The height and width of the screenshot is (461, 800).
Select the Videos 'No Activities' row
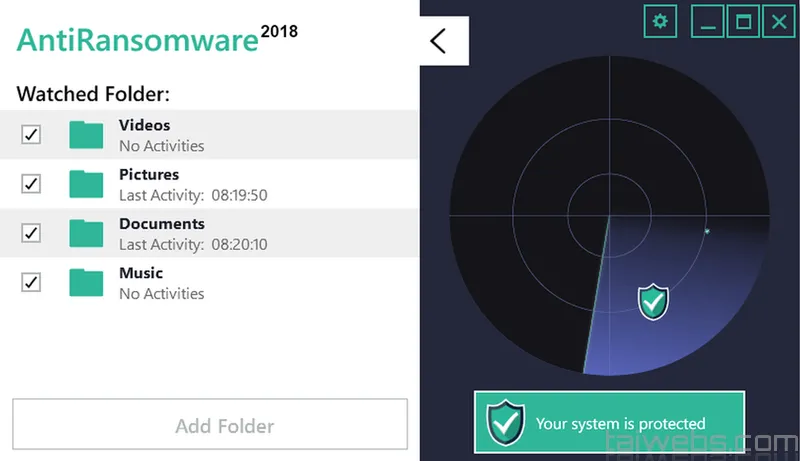[209, 135]
